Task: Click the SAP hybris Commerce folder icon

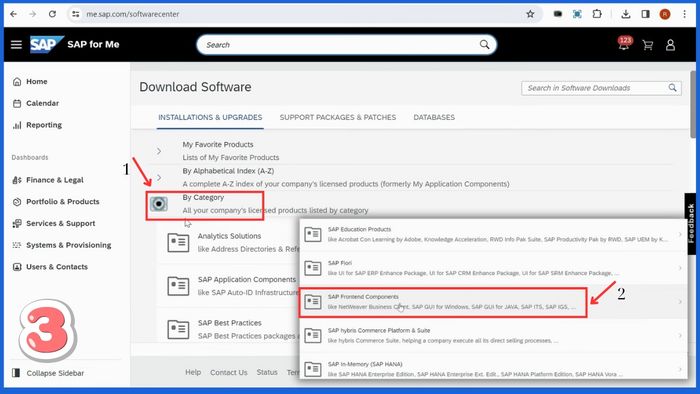Action: [312, 336]
